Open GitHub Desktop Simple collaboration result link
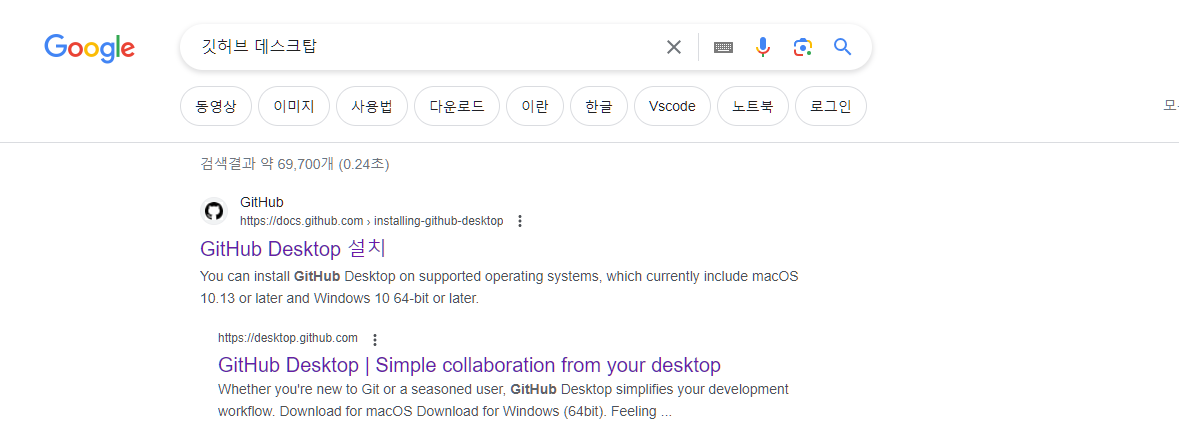Screen dimensions: 1179x438 click(469, 365)
